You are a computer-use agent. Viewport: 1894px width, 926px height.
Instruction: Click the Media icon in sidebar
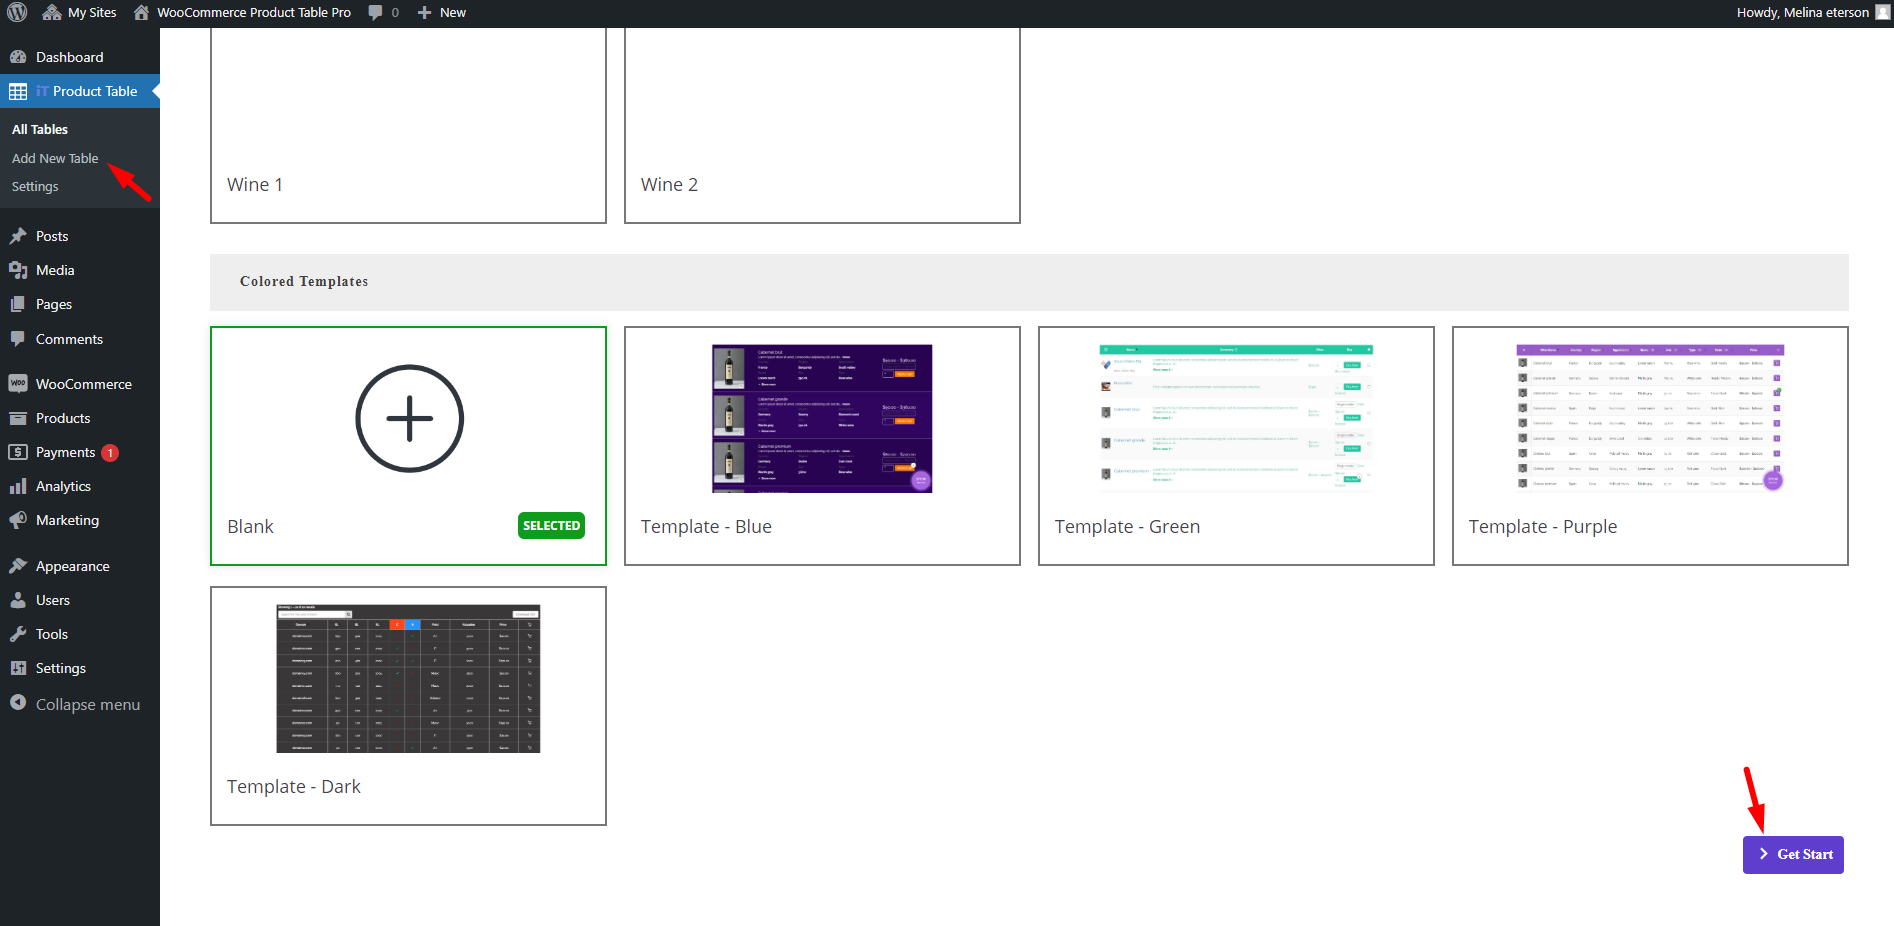pos(18,270)
